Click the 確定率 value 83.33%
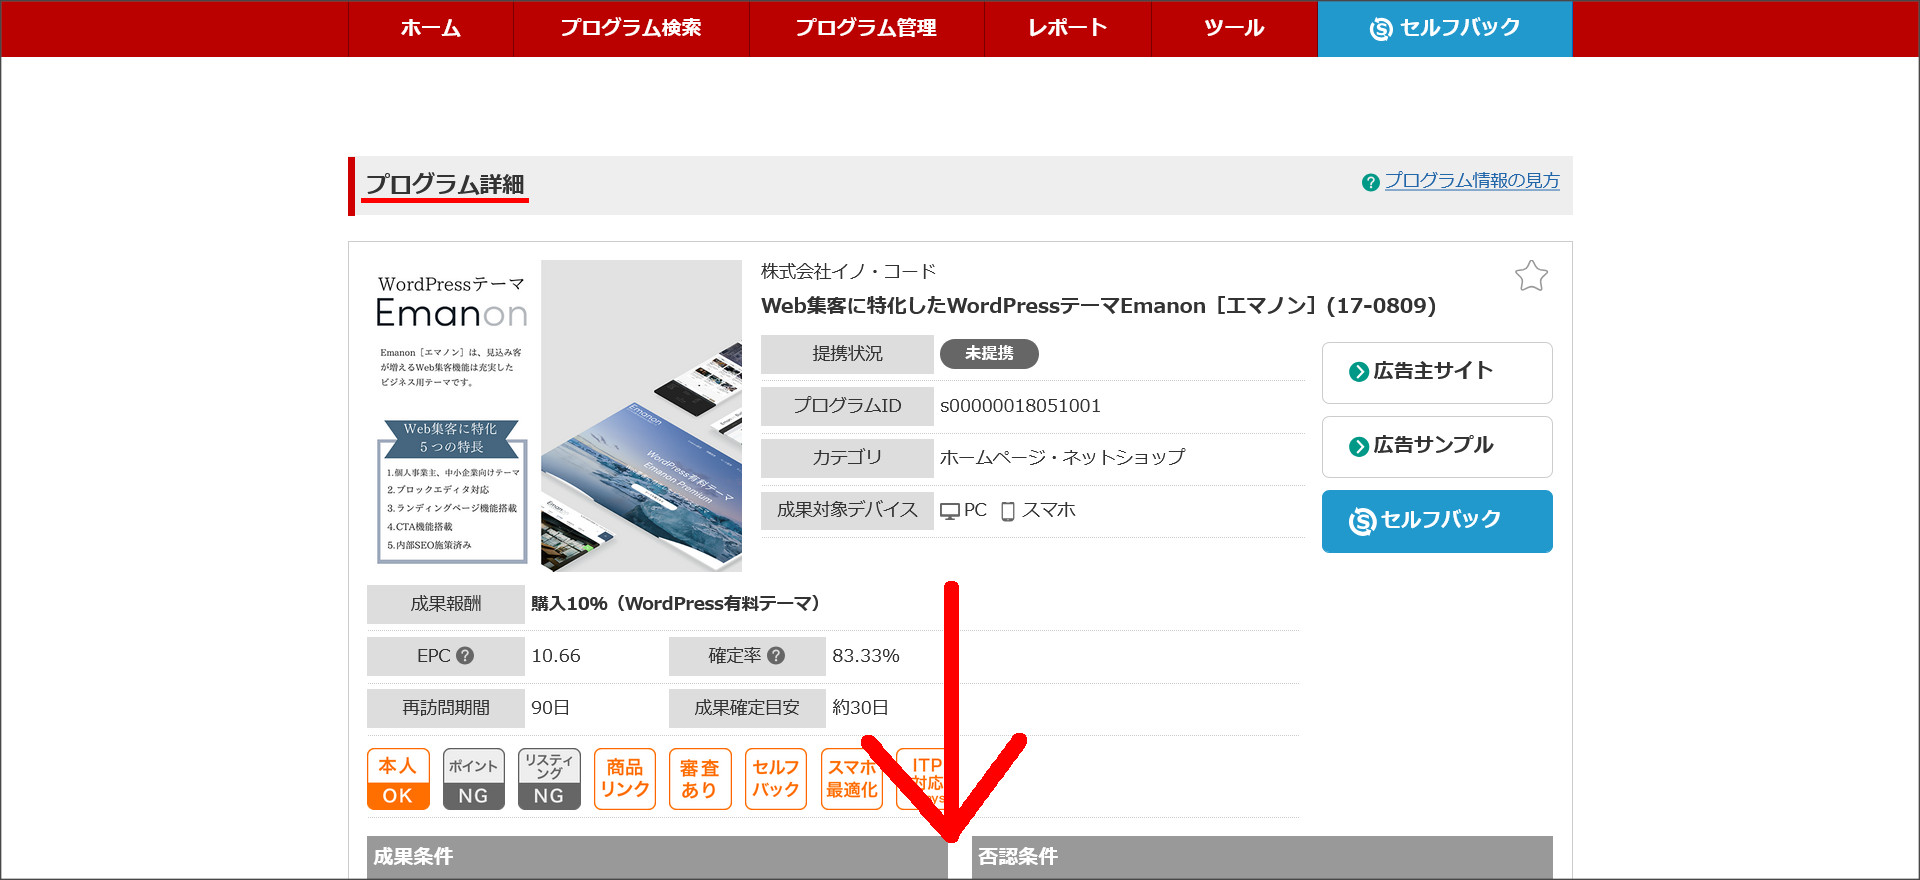This screenshot has height=880, width=1920. click(866, 656)
